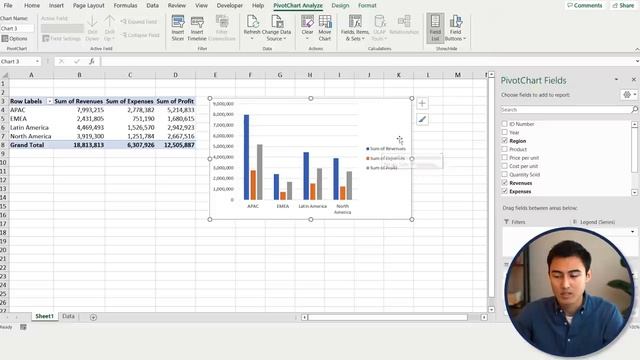Open the Developer tab
The width and height of the screenshot is (640, 360).
(229, 5)
